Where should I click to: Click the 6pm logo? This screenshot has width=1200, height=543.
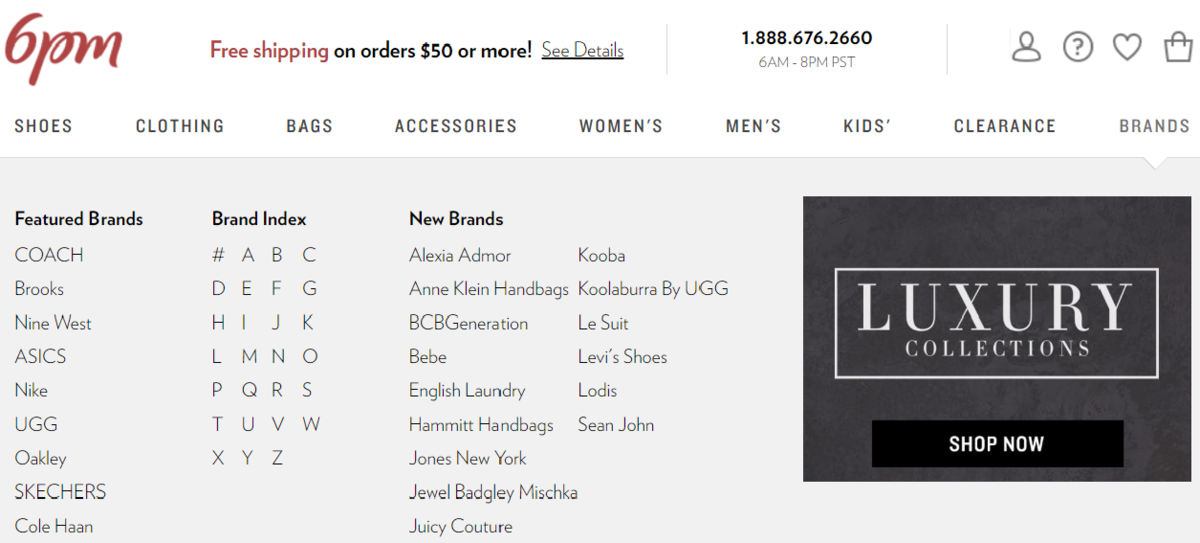(x=62, y=47)
